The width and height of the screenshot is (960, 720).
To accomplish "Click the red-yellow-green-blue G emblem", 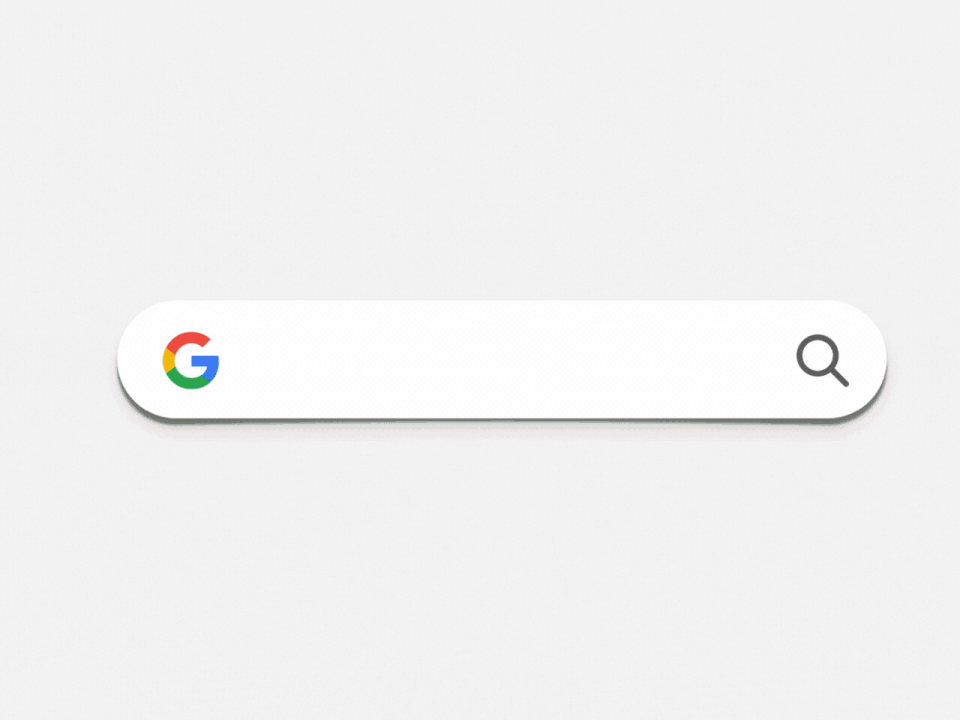I will click(x=190, y=361).
